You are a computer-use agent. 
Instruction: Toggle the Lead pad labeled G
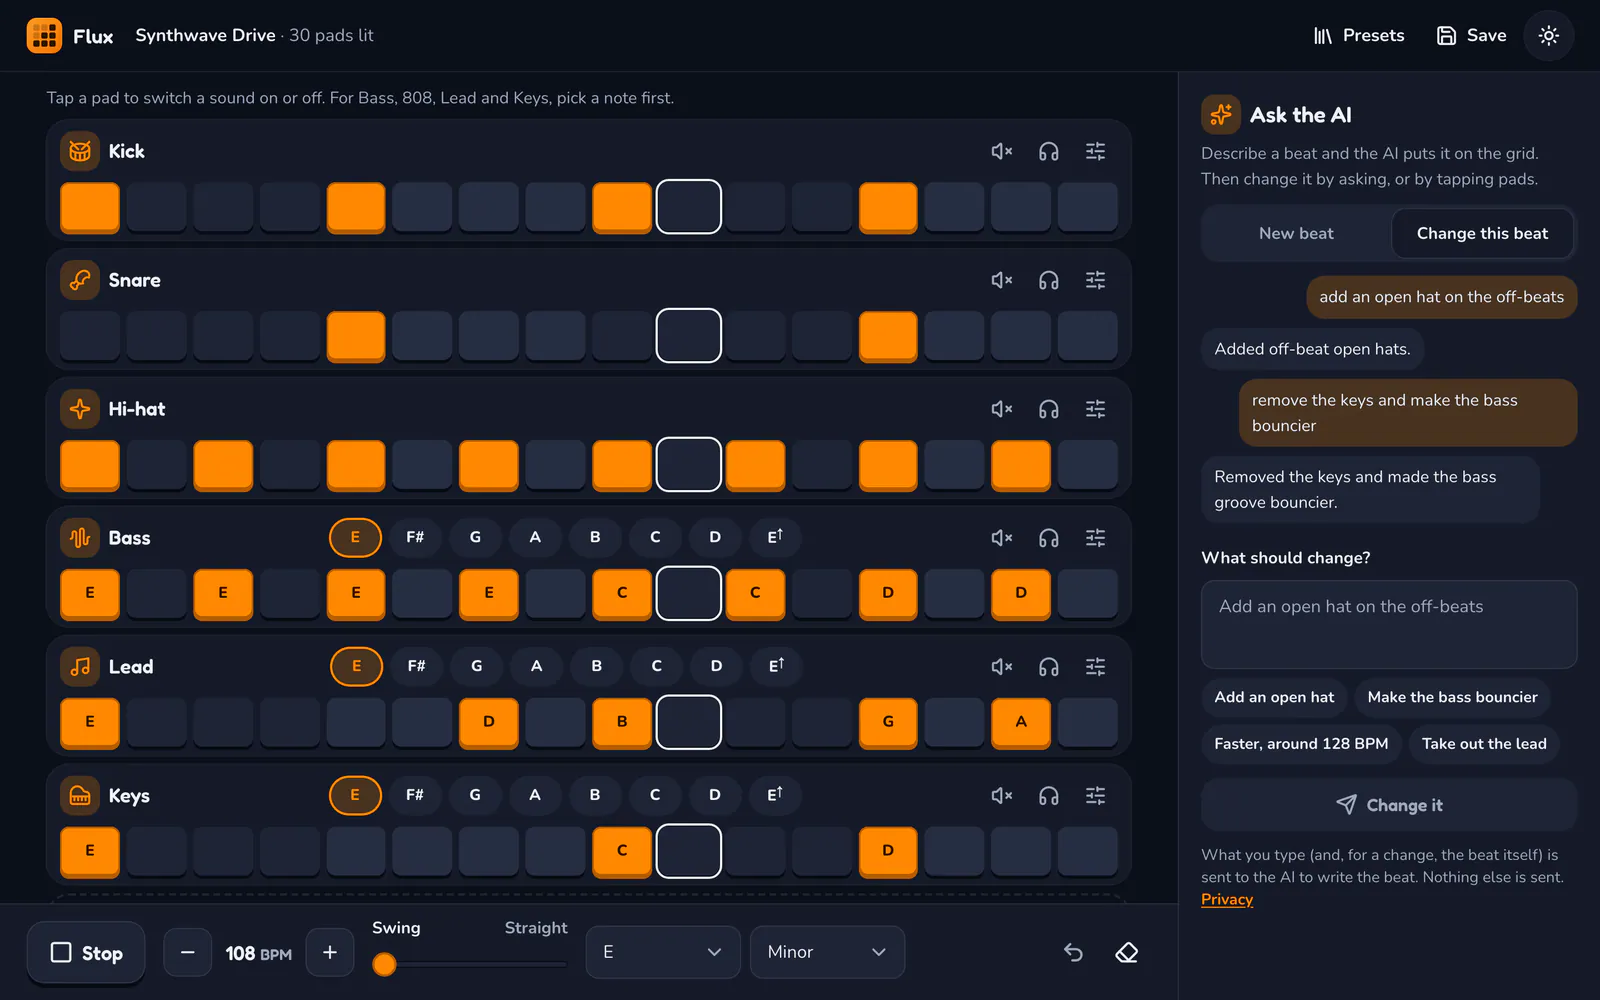pyautogui.click(x=888, y=722)
